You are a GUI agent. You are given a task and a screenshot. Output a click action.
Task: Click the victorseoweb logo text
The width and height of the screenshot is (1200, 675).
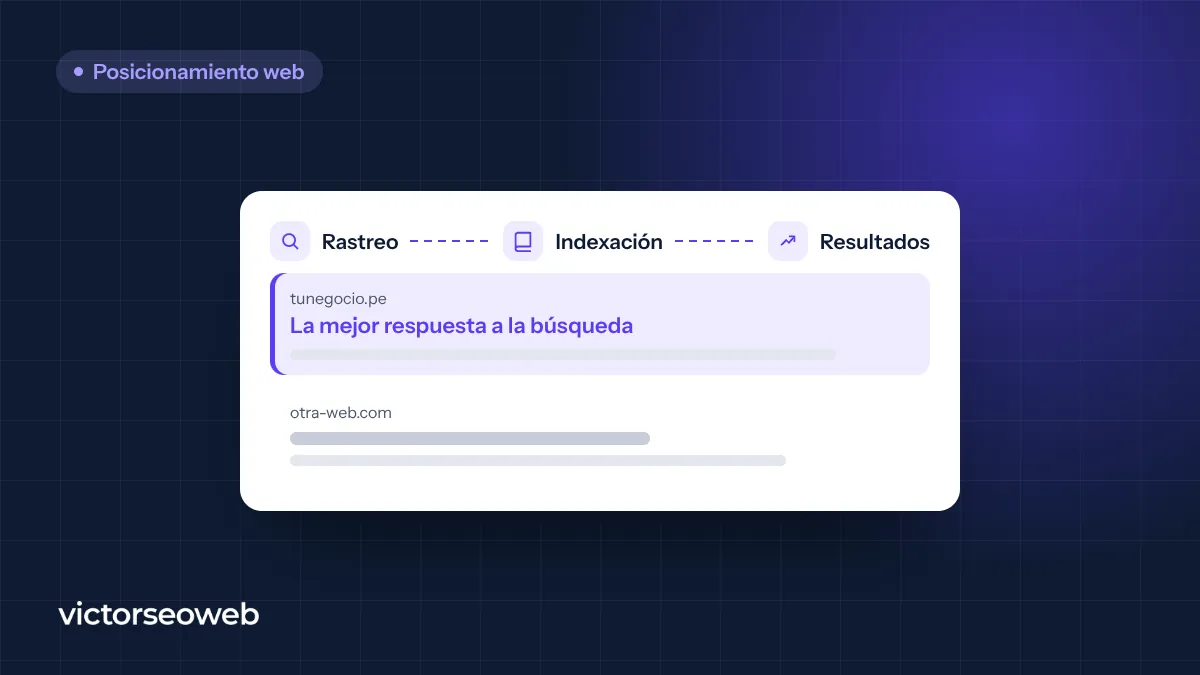tap(159, 614)
